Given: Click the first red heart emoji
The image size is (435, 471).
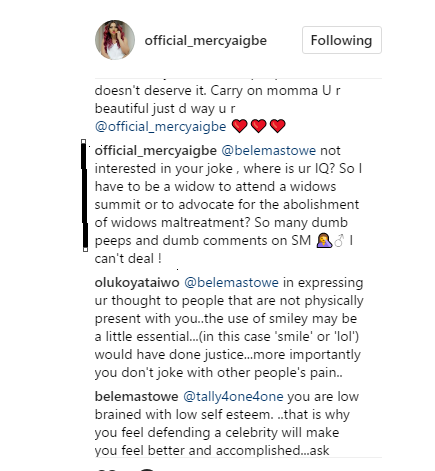Looking at the screenshot, I should point(239,126).
